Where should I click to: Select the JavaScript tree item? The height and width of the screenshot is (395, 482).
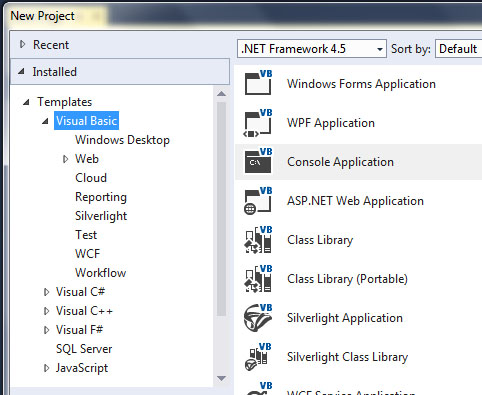click(x=82, y=368)
